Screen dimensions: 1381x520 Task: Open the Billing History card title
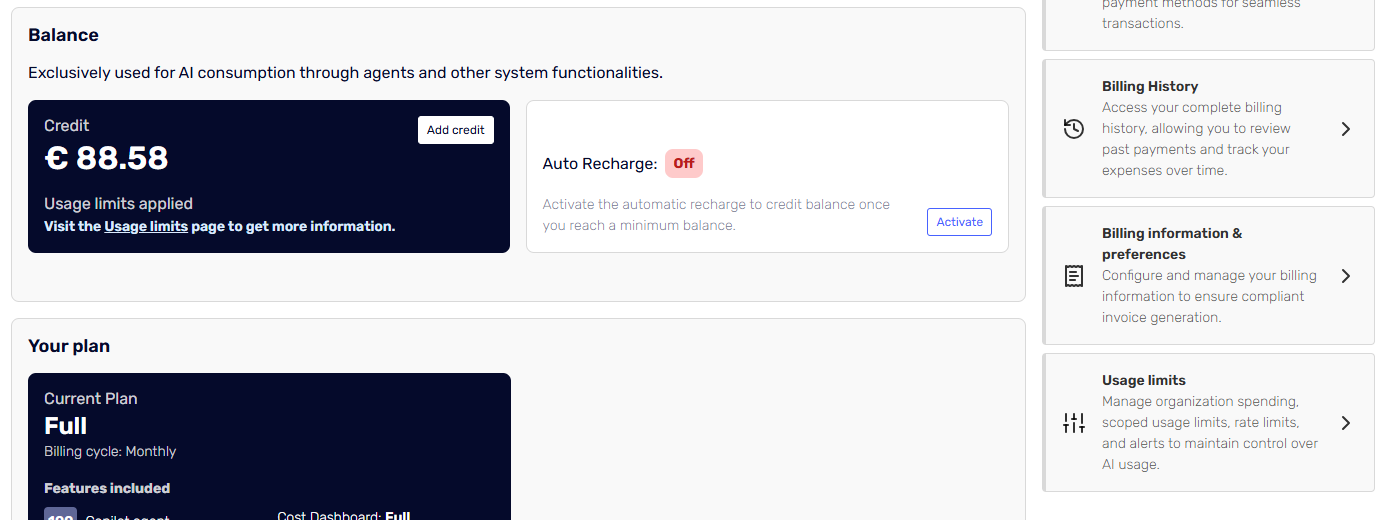(1150, 86)
